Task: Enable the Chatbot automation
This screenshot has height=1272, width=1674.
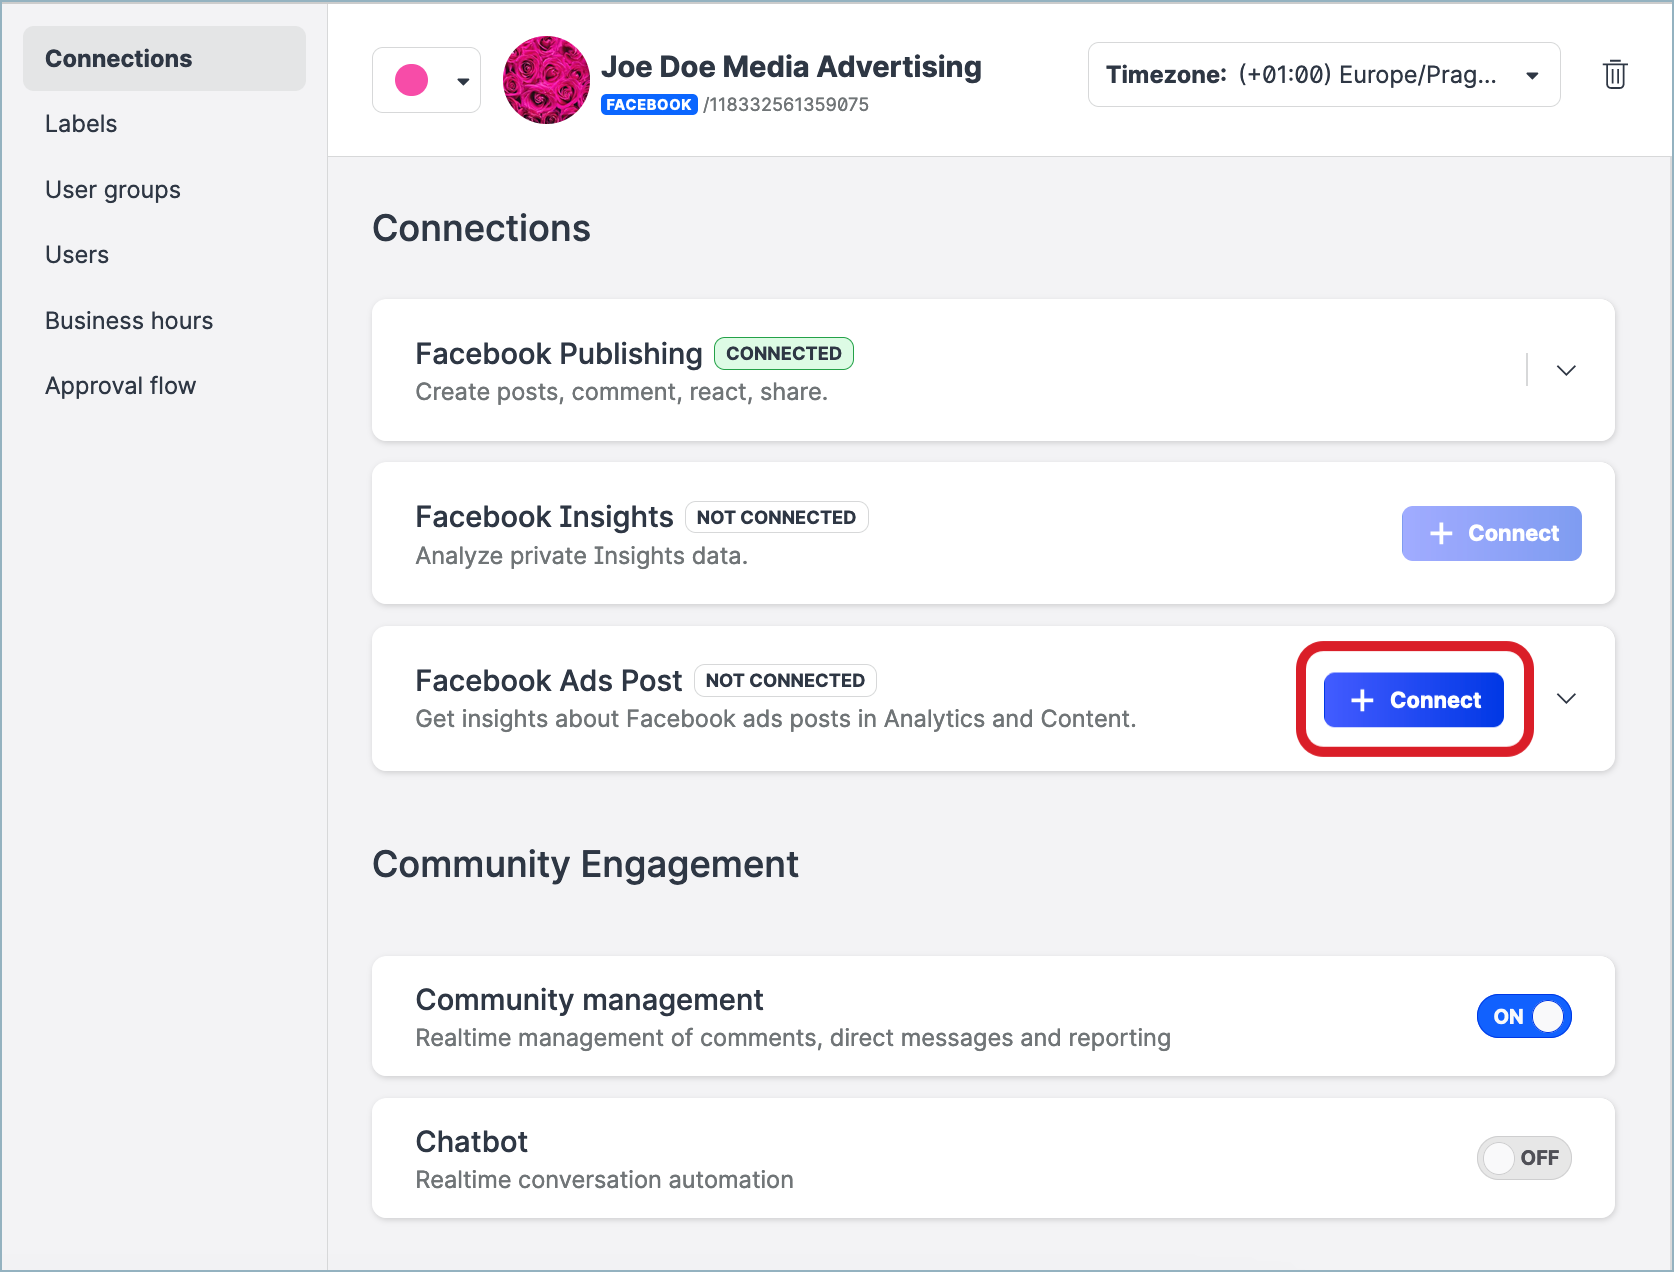Action: 1524,1157
